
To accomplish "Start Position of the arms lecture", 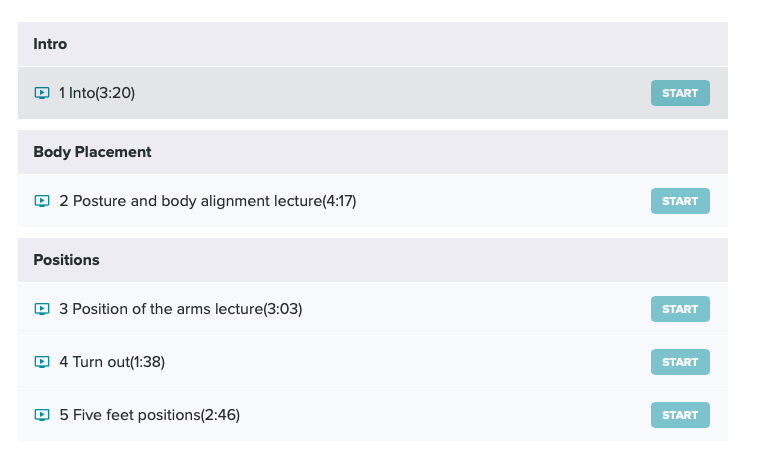I will (x=680, y=309).
